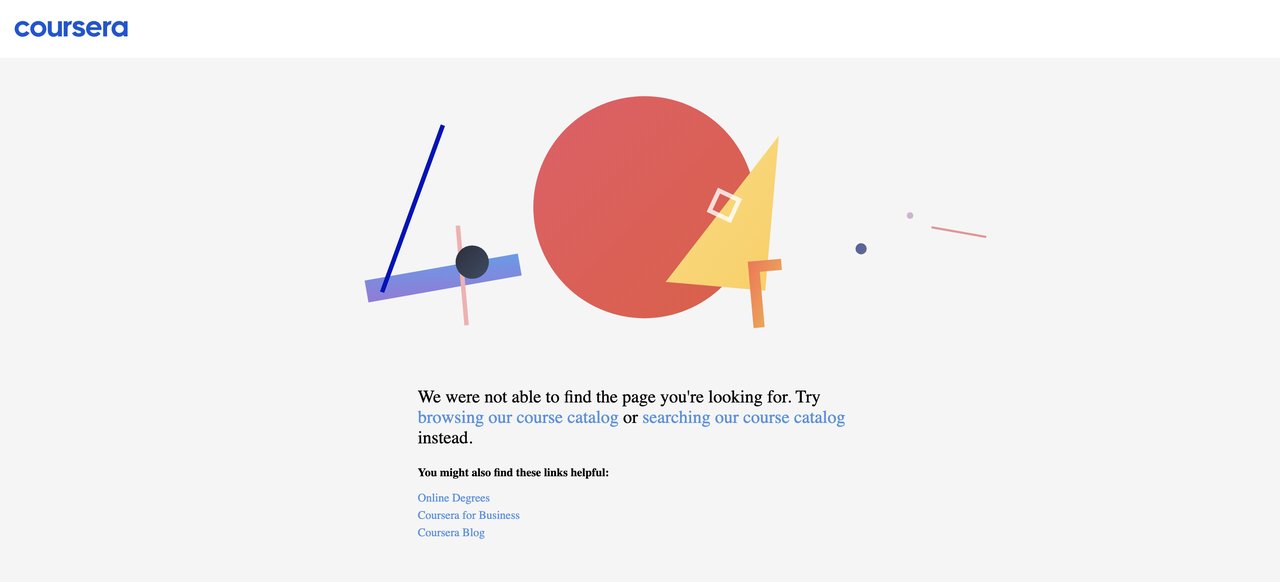Go to Coursera for Business
The width and height of the screenshot is (1280, 582).
pos(468,515)
